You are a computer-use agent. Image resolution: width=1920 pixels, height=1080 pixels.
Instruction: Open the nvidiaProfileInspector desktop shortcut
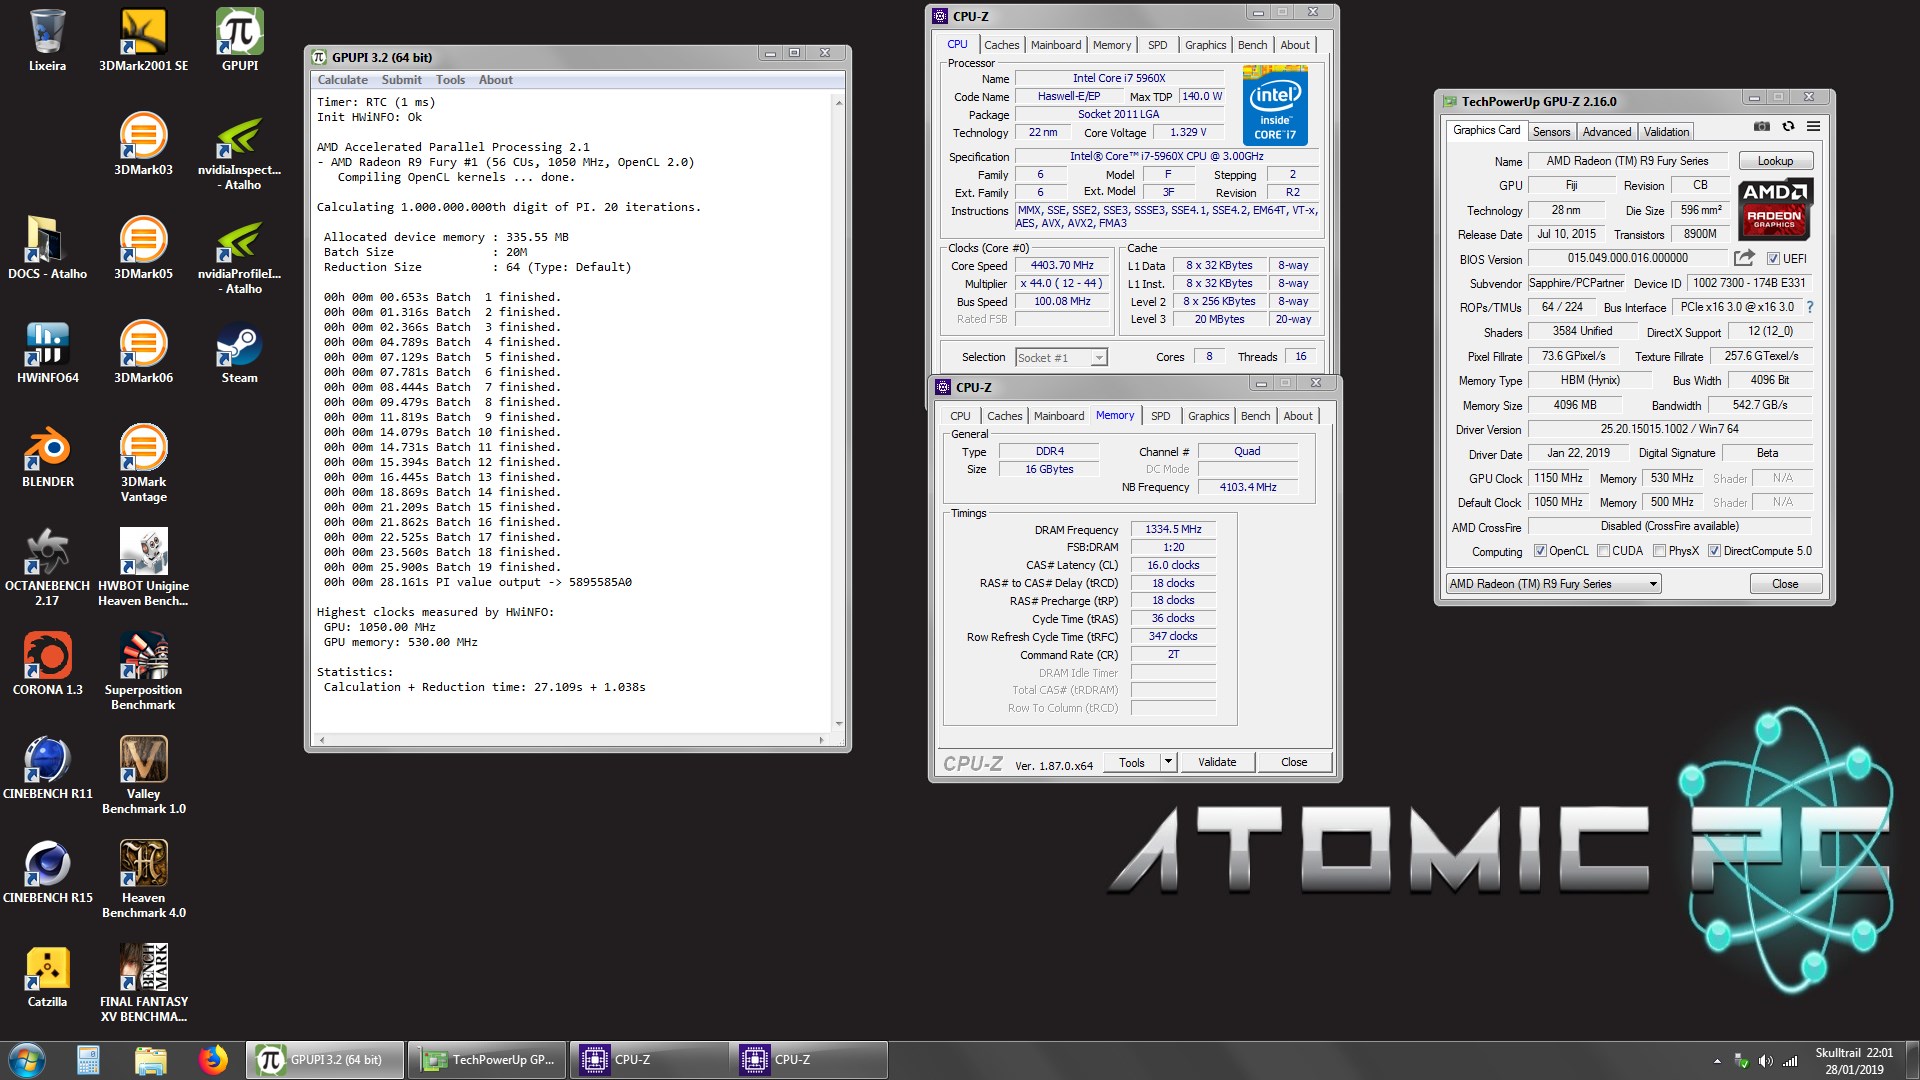point(240,256)
